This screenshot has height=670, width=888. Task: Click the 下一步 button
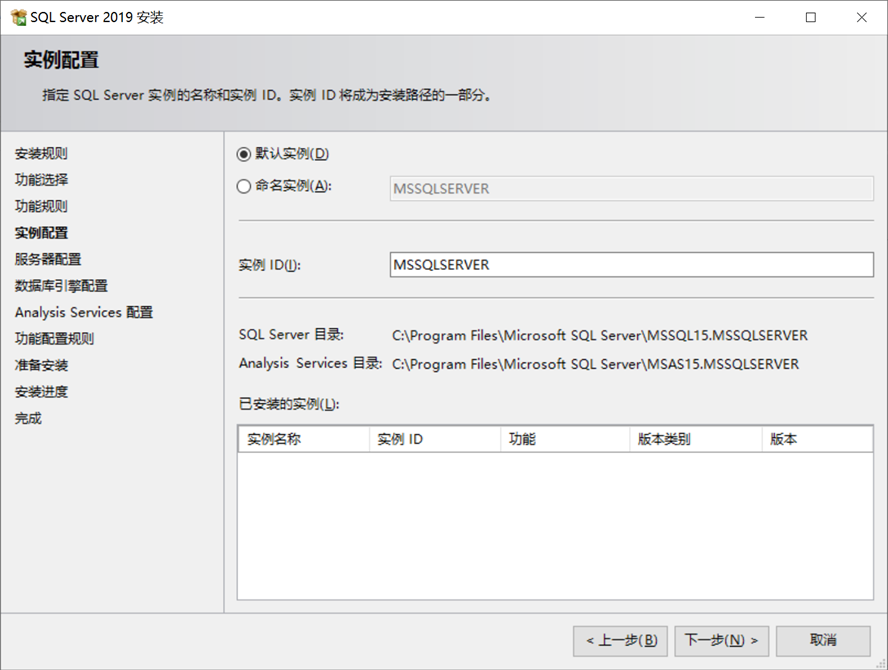pos(722,641)
